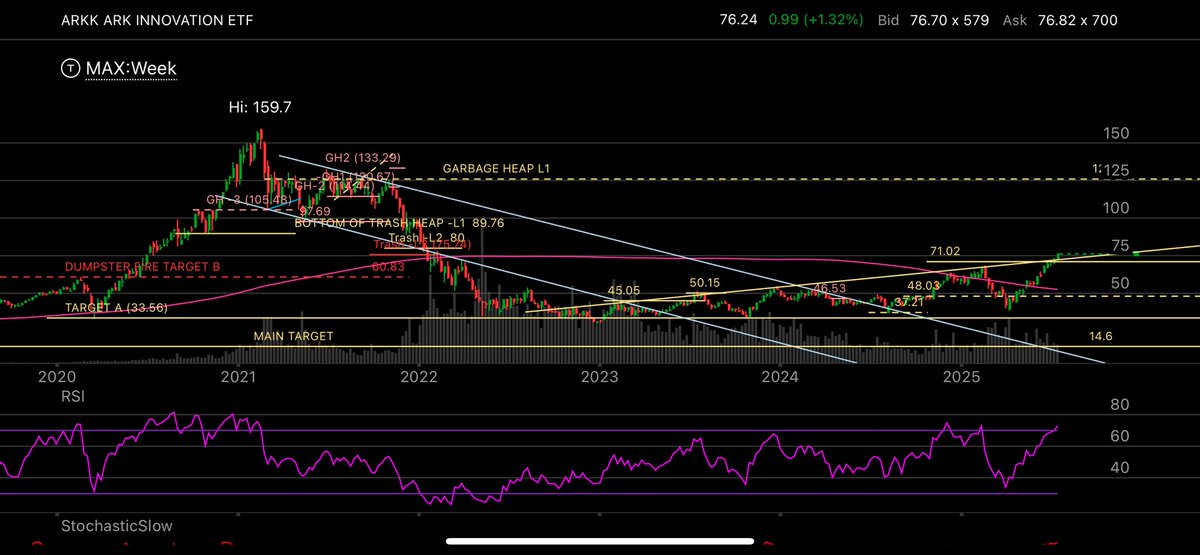Viewport: 1200px width, 555px height.
Task: Tap the 100 price axis value
Action: [x=1116, y=208]
